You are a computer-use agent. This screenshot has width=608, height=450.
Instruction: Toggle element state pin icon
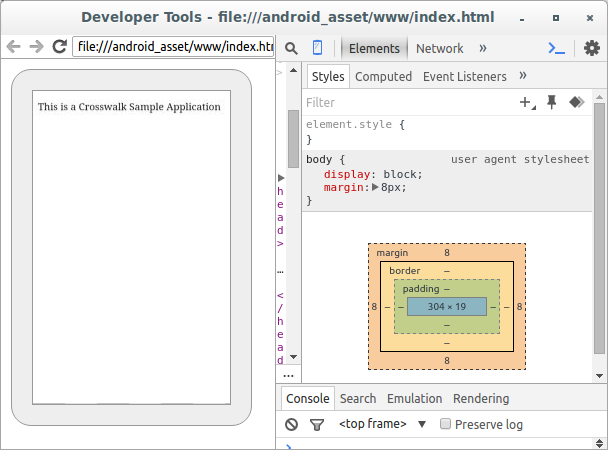[551, 102]
